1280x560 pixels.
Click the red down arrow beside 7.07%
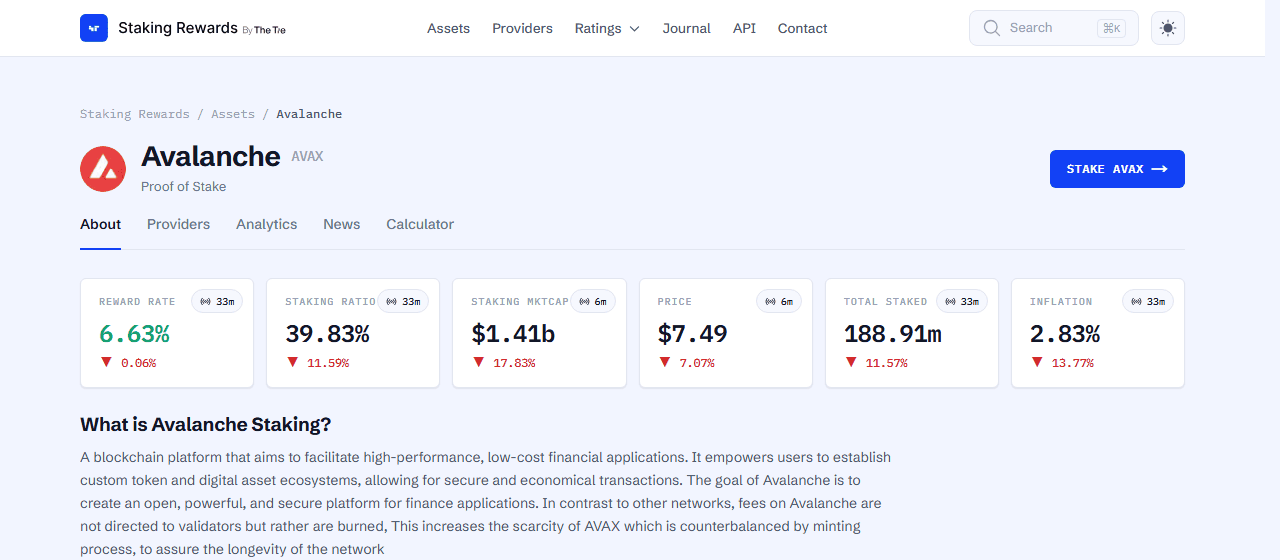point(664,362)
